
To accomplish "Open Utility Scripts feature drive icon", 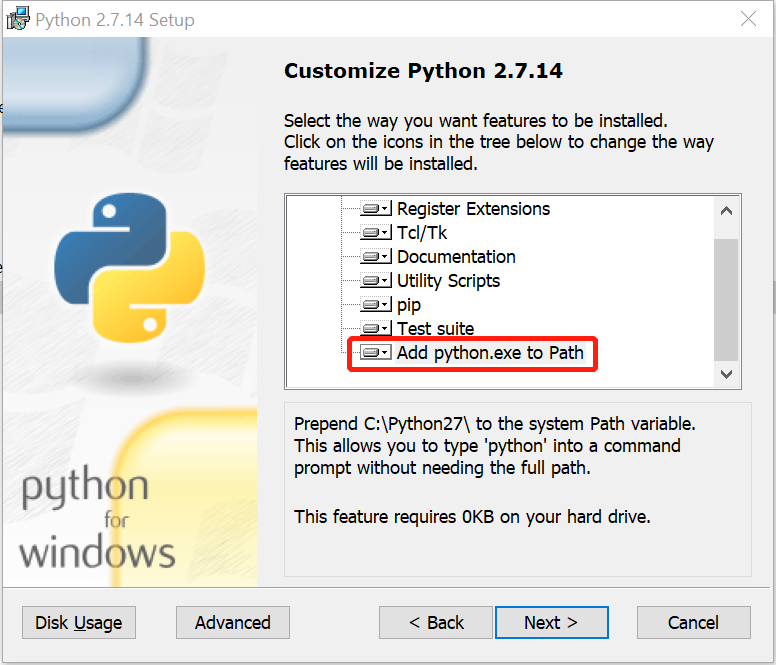I will pyautogui.click(x=376, y=281).
